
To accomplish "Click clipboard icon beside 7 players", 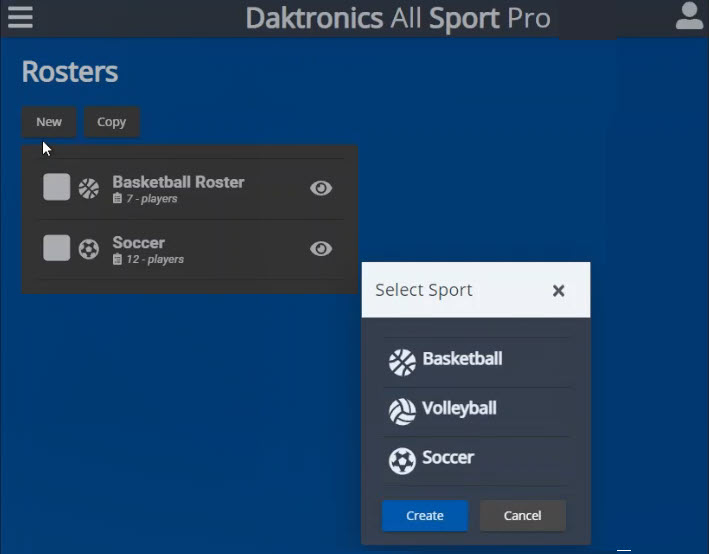I will click(117, 199).
